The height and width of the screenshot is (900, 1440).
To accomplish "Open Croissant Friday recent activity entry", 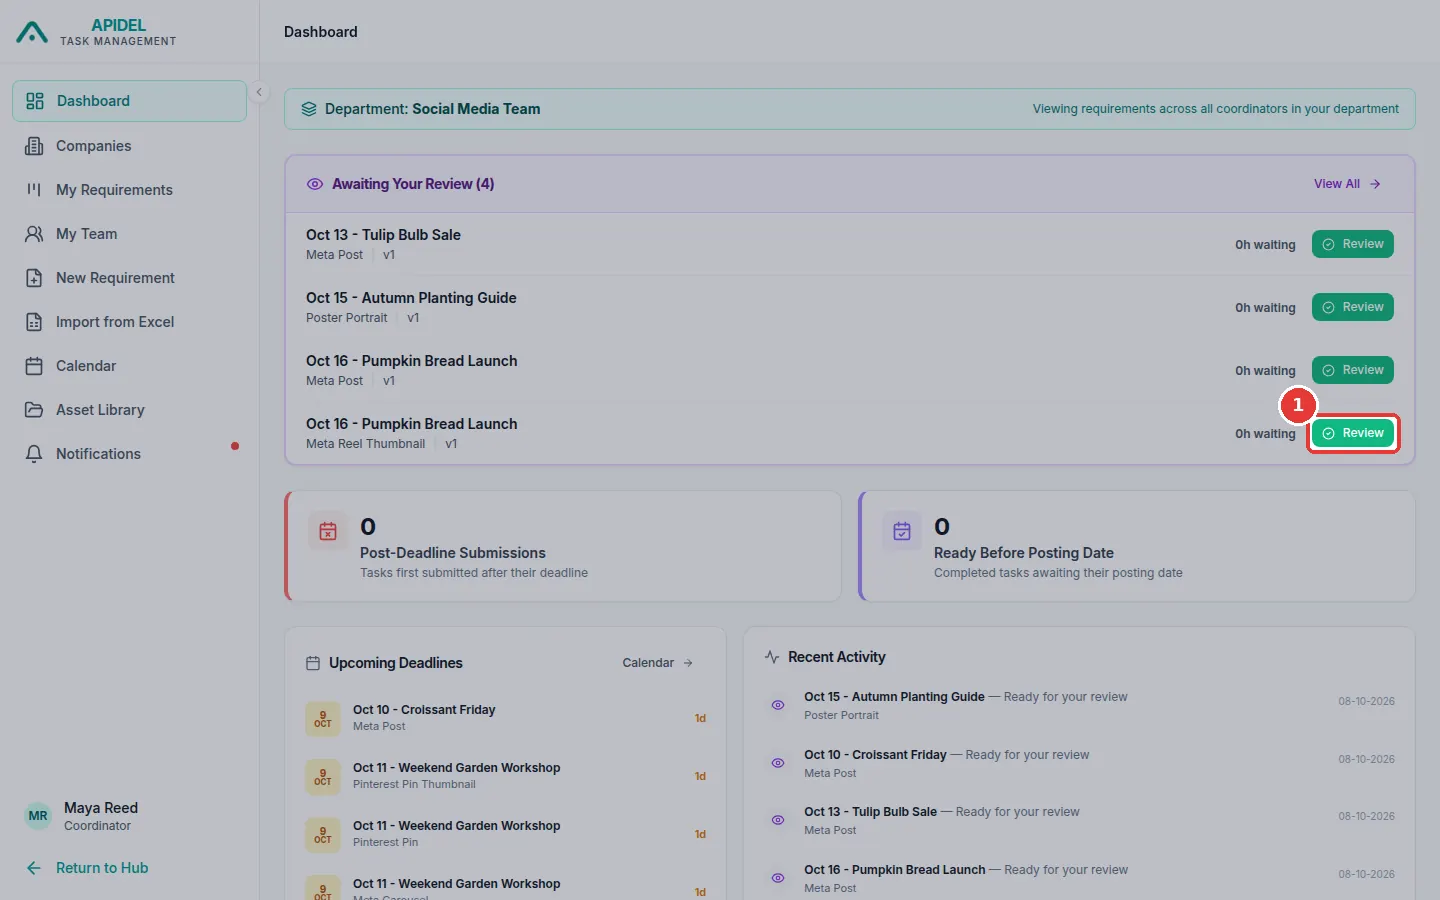I will 1079,763.
